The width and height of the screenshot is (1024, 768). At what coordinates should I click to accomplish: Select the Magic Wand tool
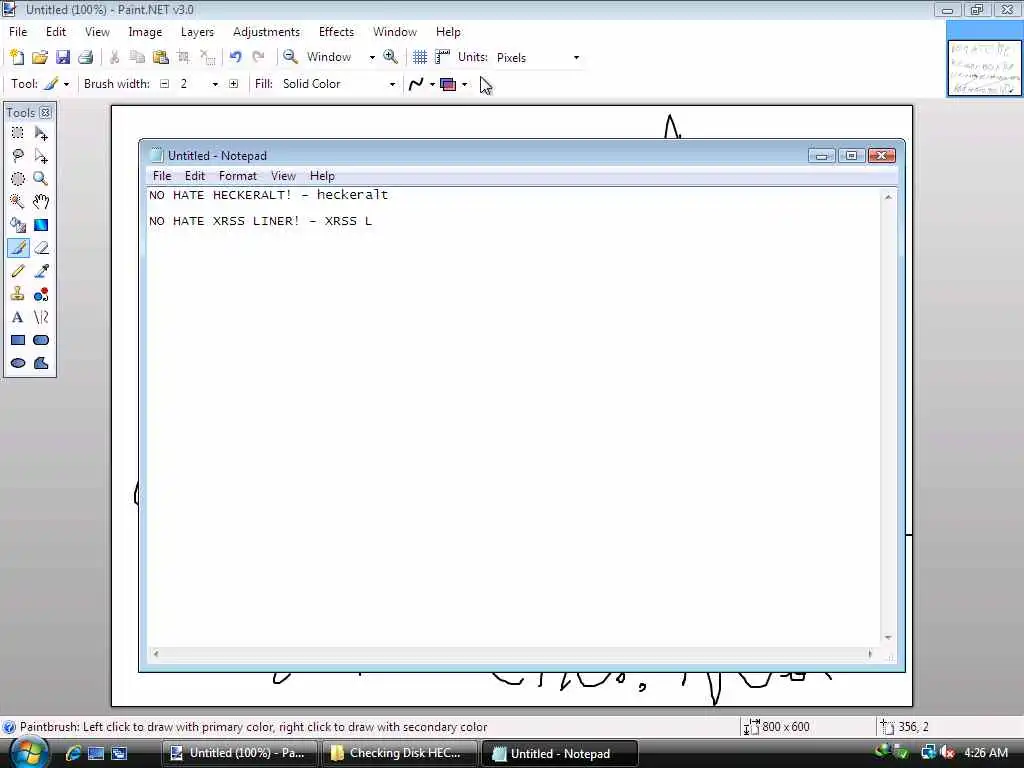click(x=18, y=202)
